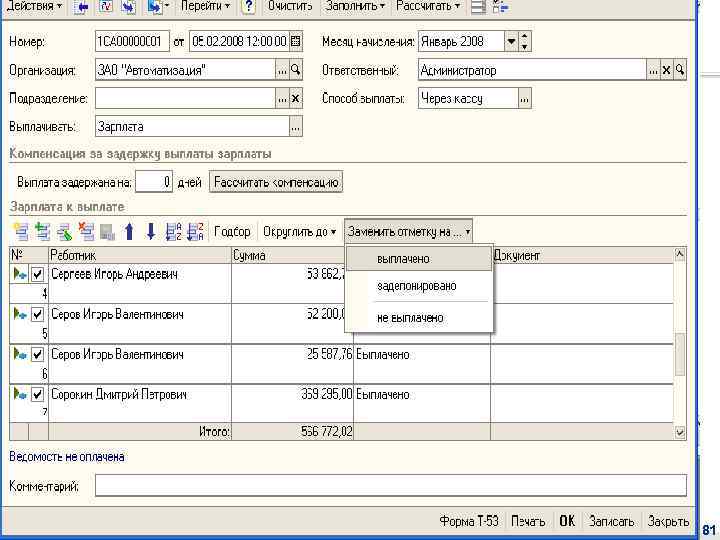Click the Форма Т-53 button

pyautogui.click(x=469, y=521)
